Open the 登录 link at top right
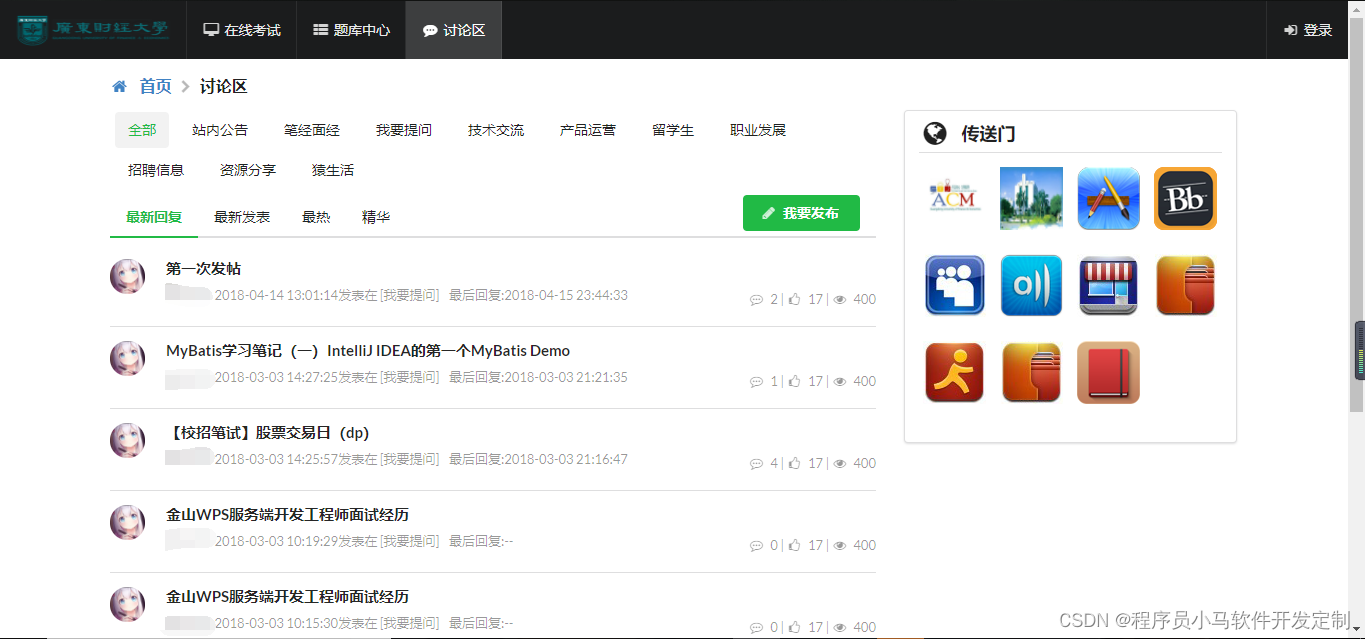 click(x=1309, y=29)
